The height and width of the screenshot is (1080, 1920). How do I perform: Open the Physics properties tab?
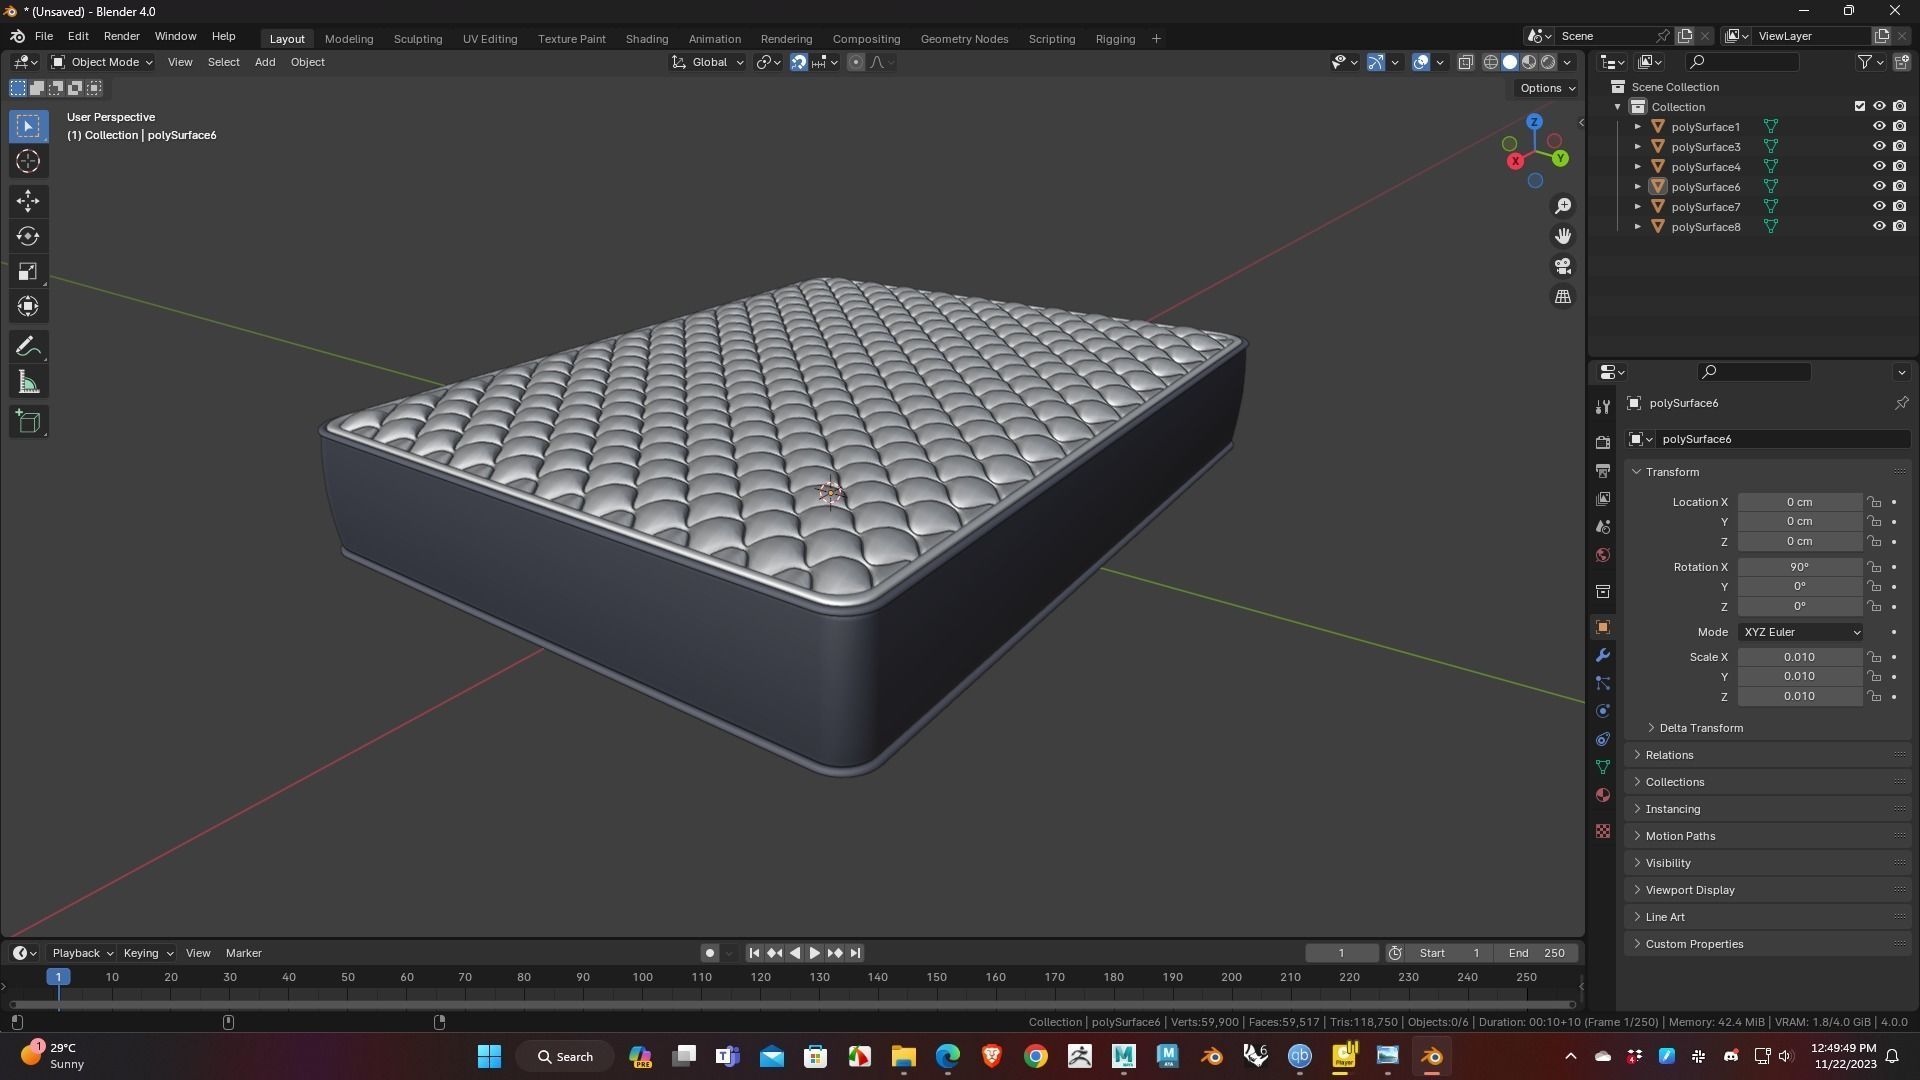tap(1603, 711)
